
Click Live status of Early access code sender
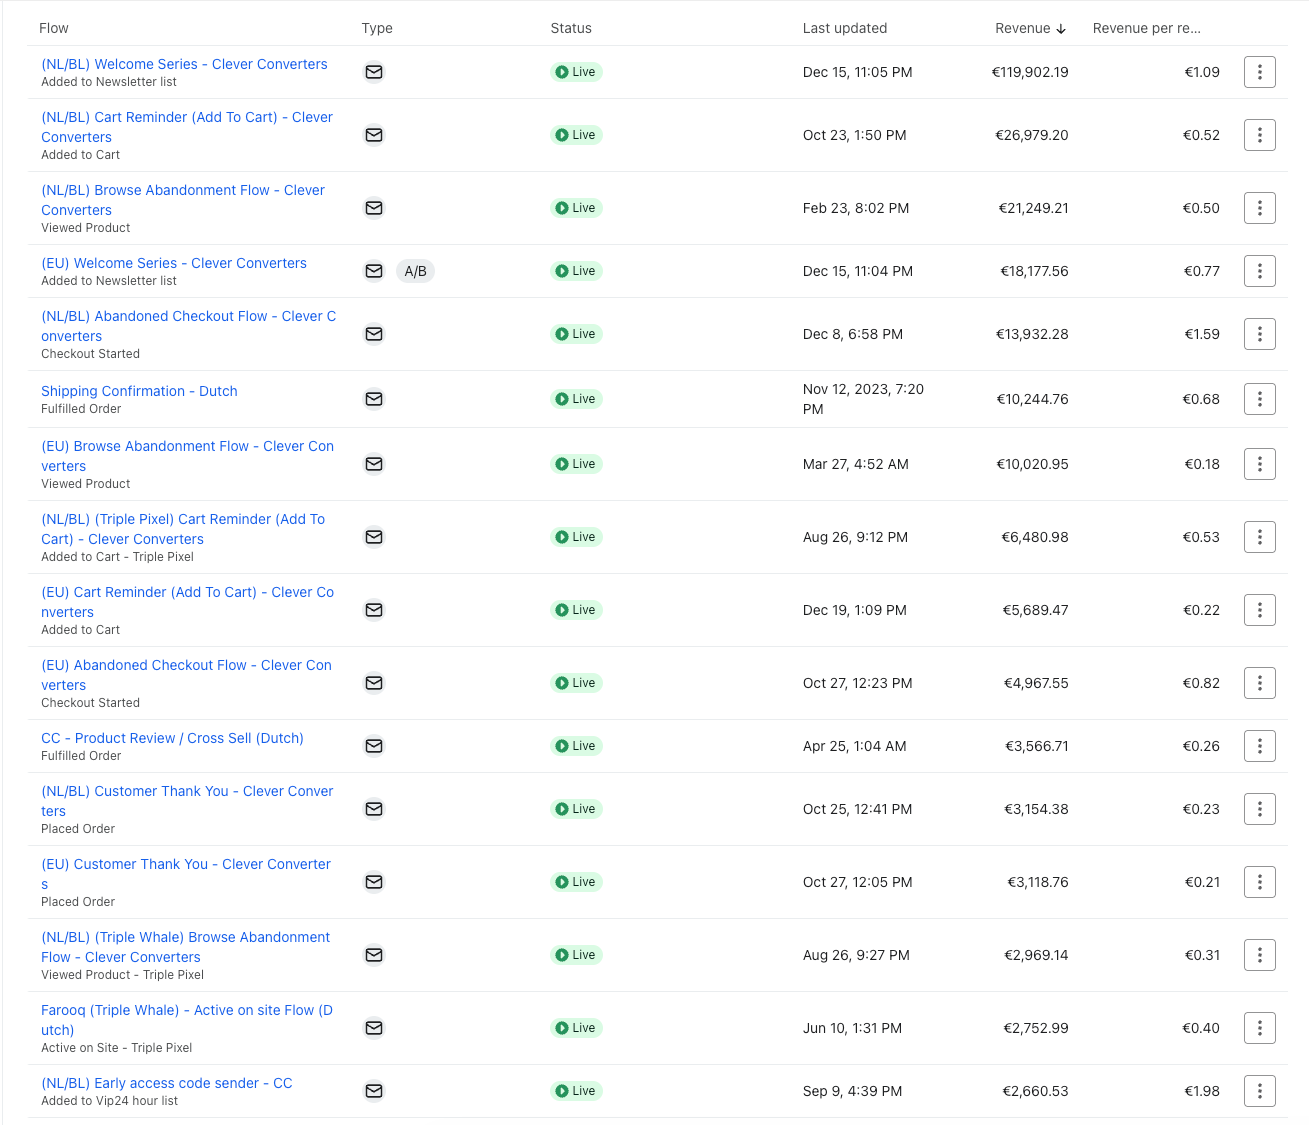click(x=576, y=1091)
